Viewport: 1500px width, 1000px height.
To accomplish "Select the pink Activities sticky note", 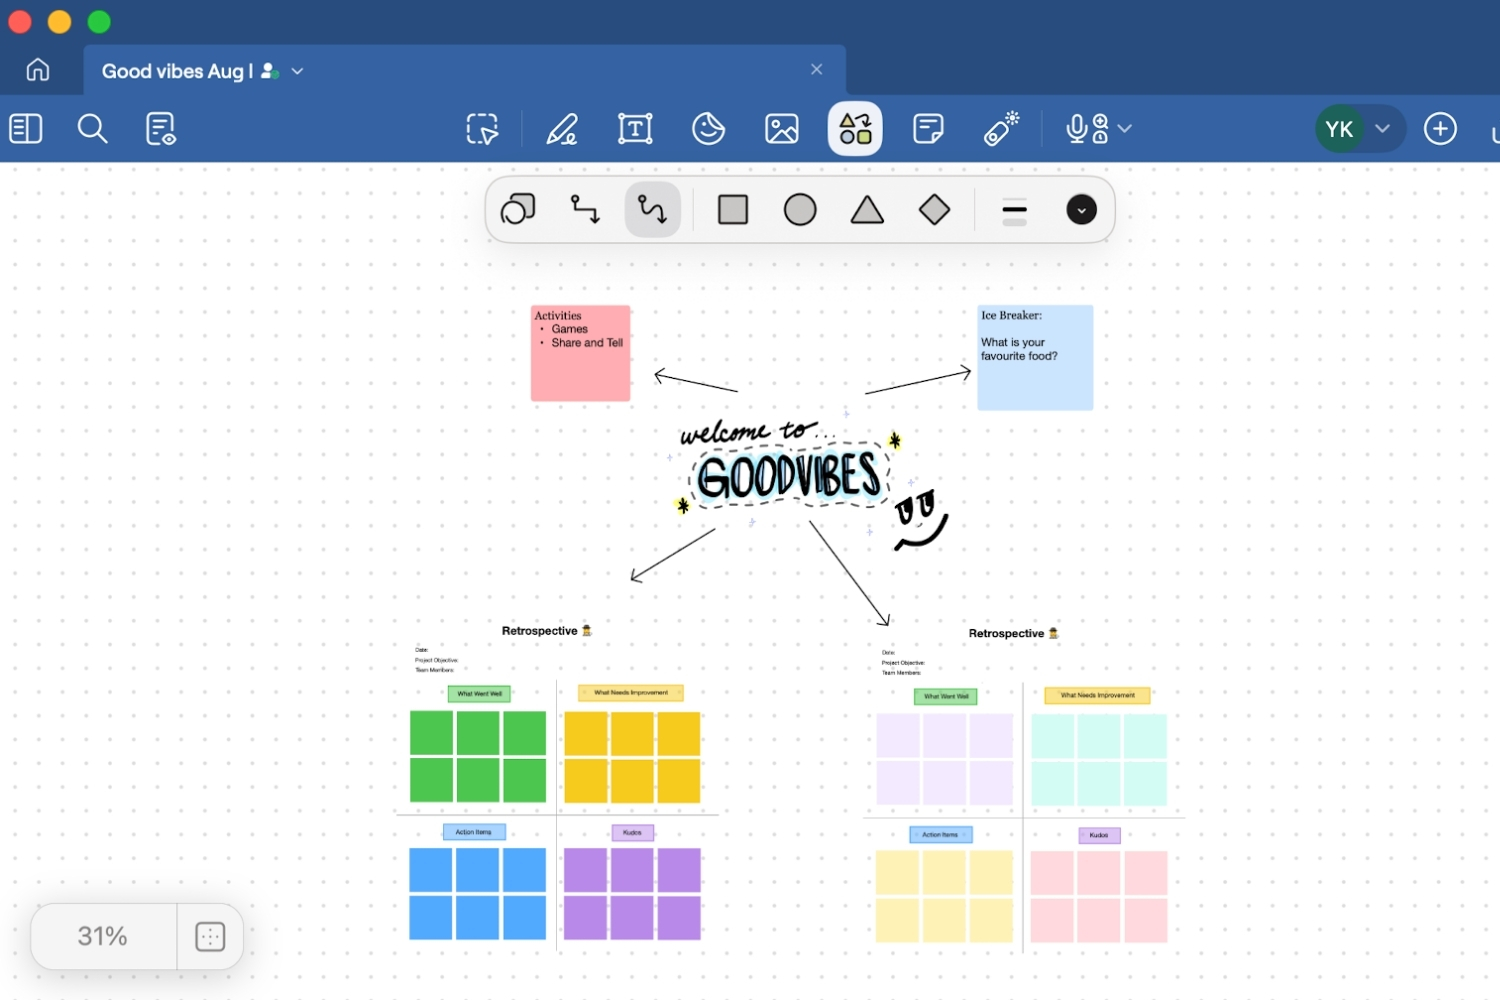I will (x=580, y=353).
